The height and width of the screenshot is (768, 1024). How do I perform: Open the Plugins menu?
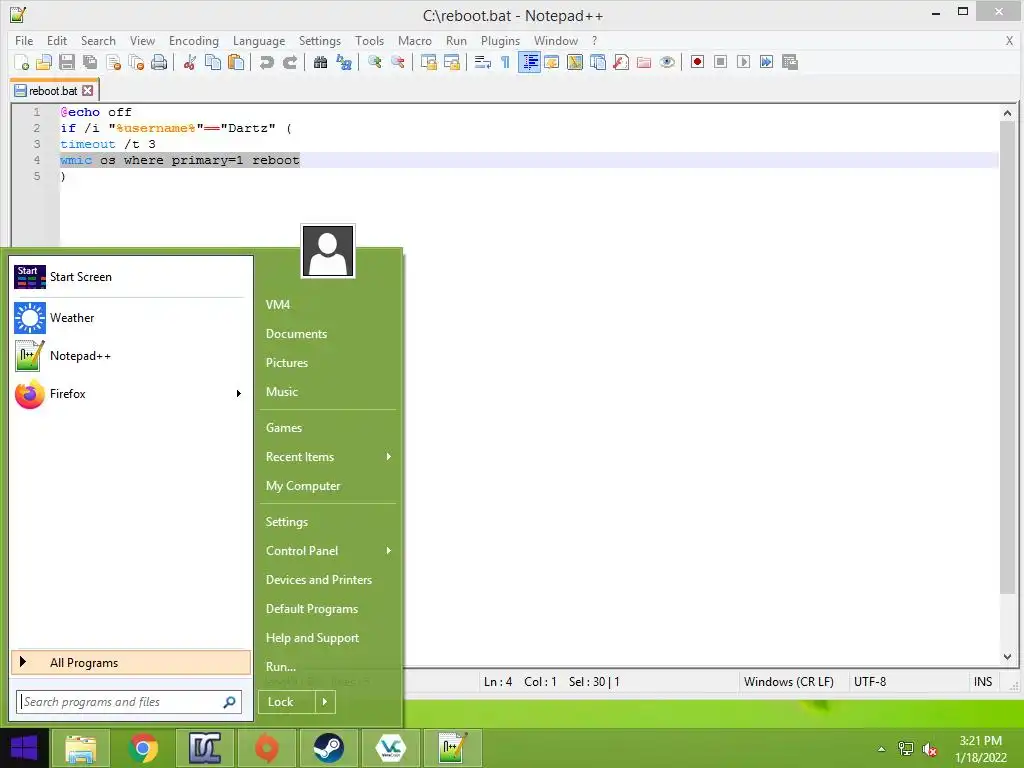point(500,40)
